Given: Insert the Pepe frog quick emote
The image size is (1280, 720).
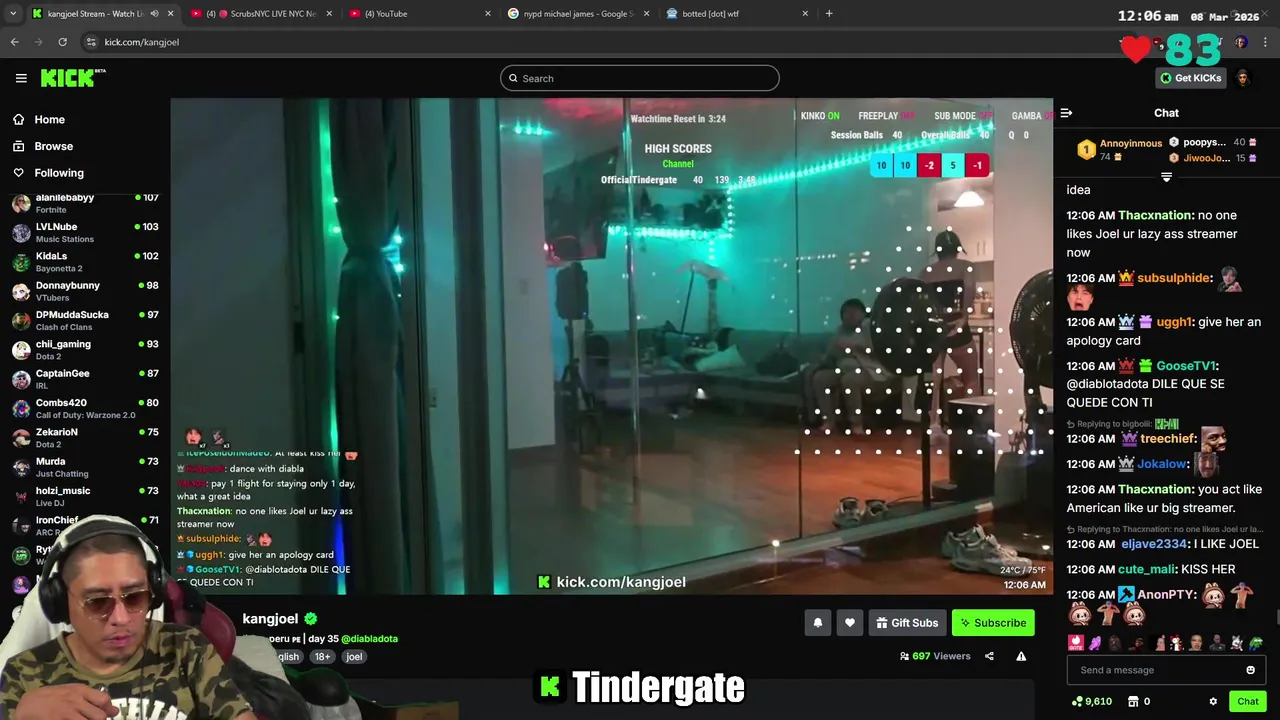Looking at the screenshot, I should [1256, 643].
